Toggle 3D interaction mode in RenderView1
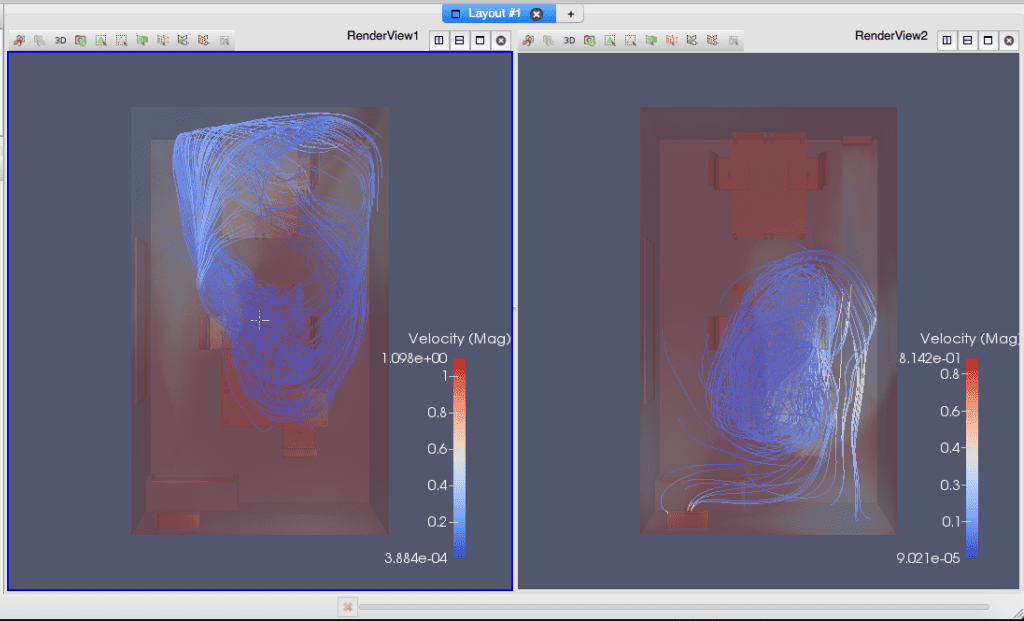 pos(60,40)
